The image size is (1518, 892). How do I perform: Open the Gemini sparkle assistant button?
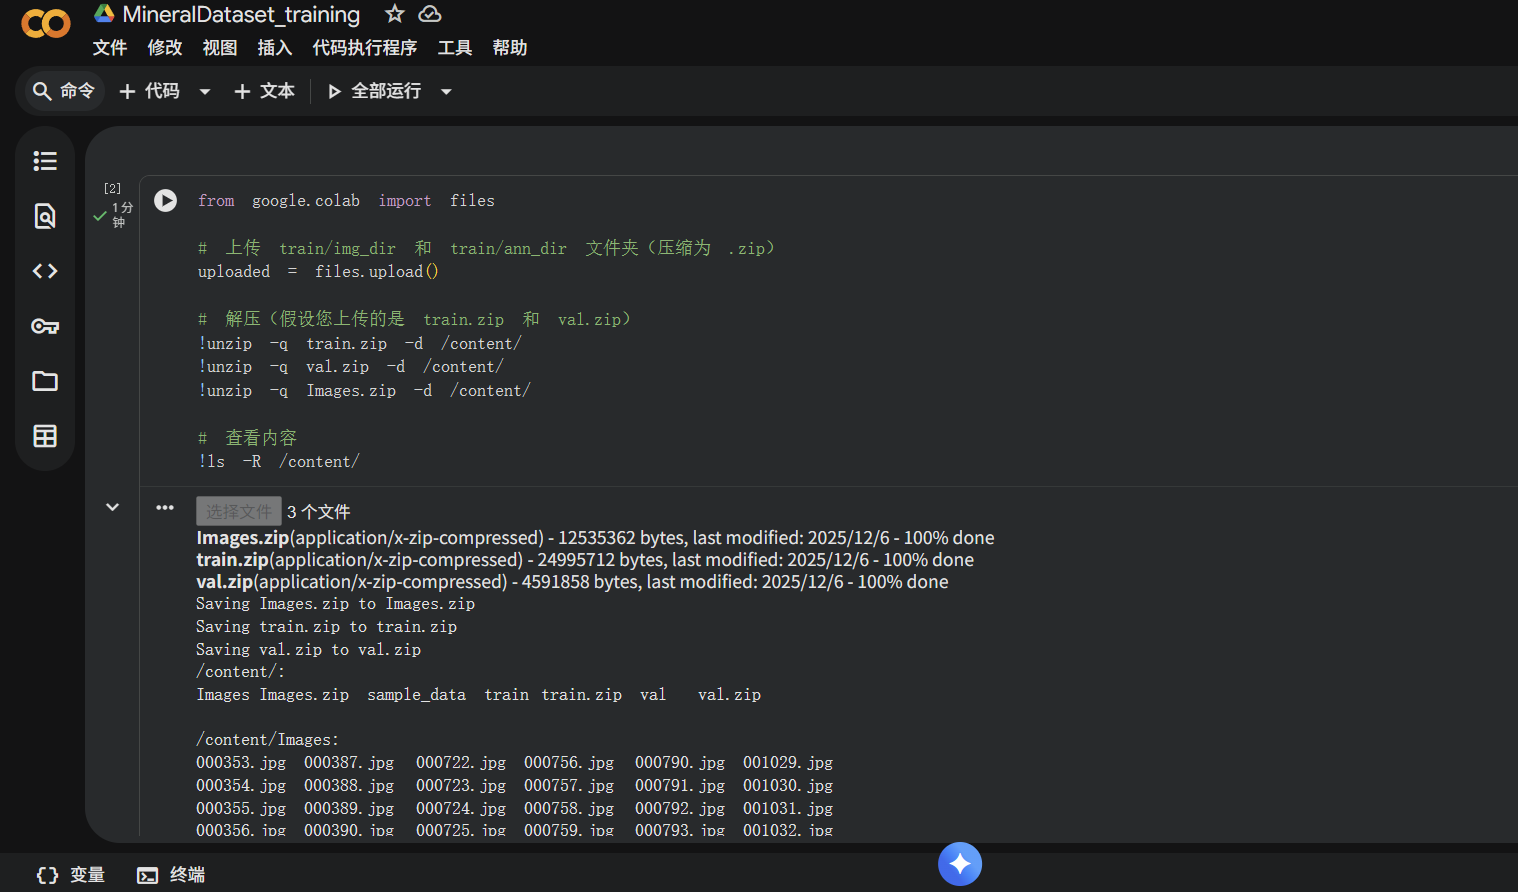click(960, 864)
